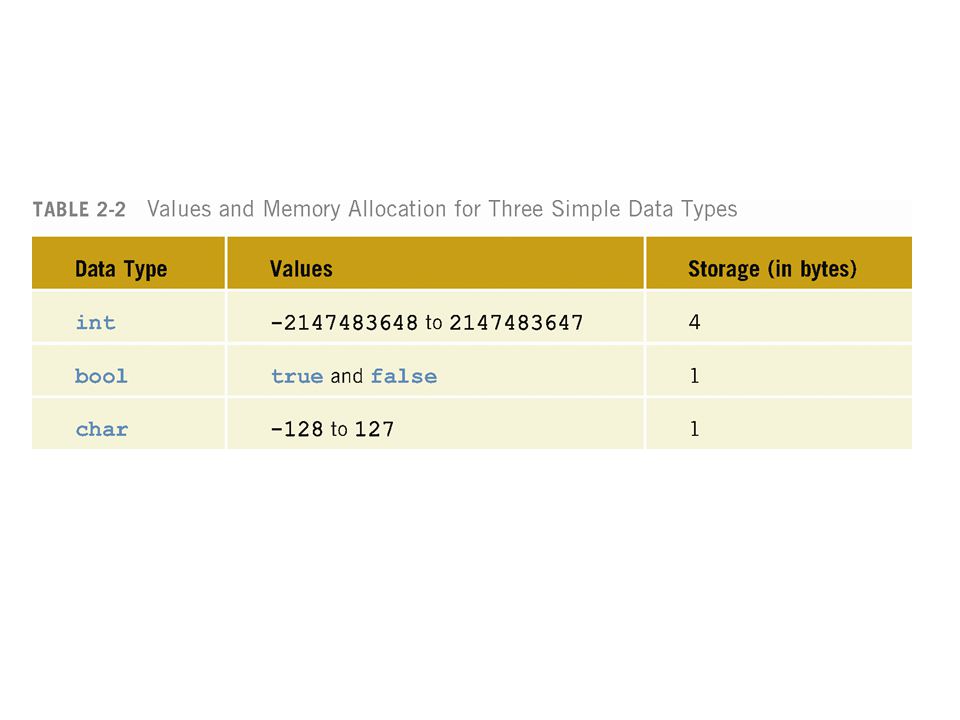The image size is (960, 720).
Task: Click the TABLE 2-2 label
Action: pos(79,209)
